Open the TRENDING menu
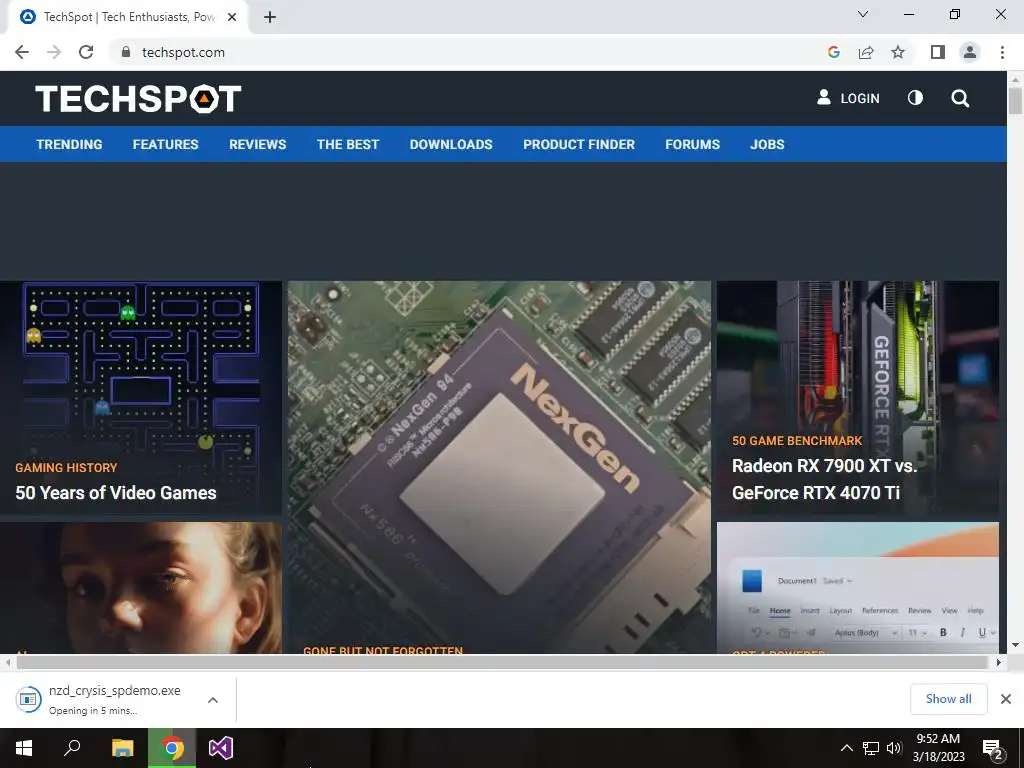Image resolution: width=1024 pixels, height=768 pixels. (x=69, y=144)
